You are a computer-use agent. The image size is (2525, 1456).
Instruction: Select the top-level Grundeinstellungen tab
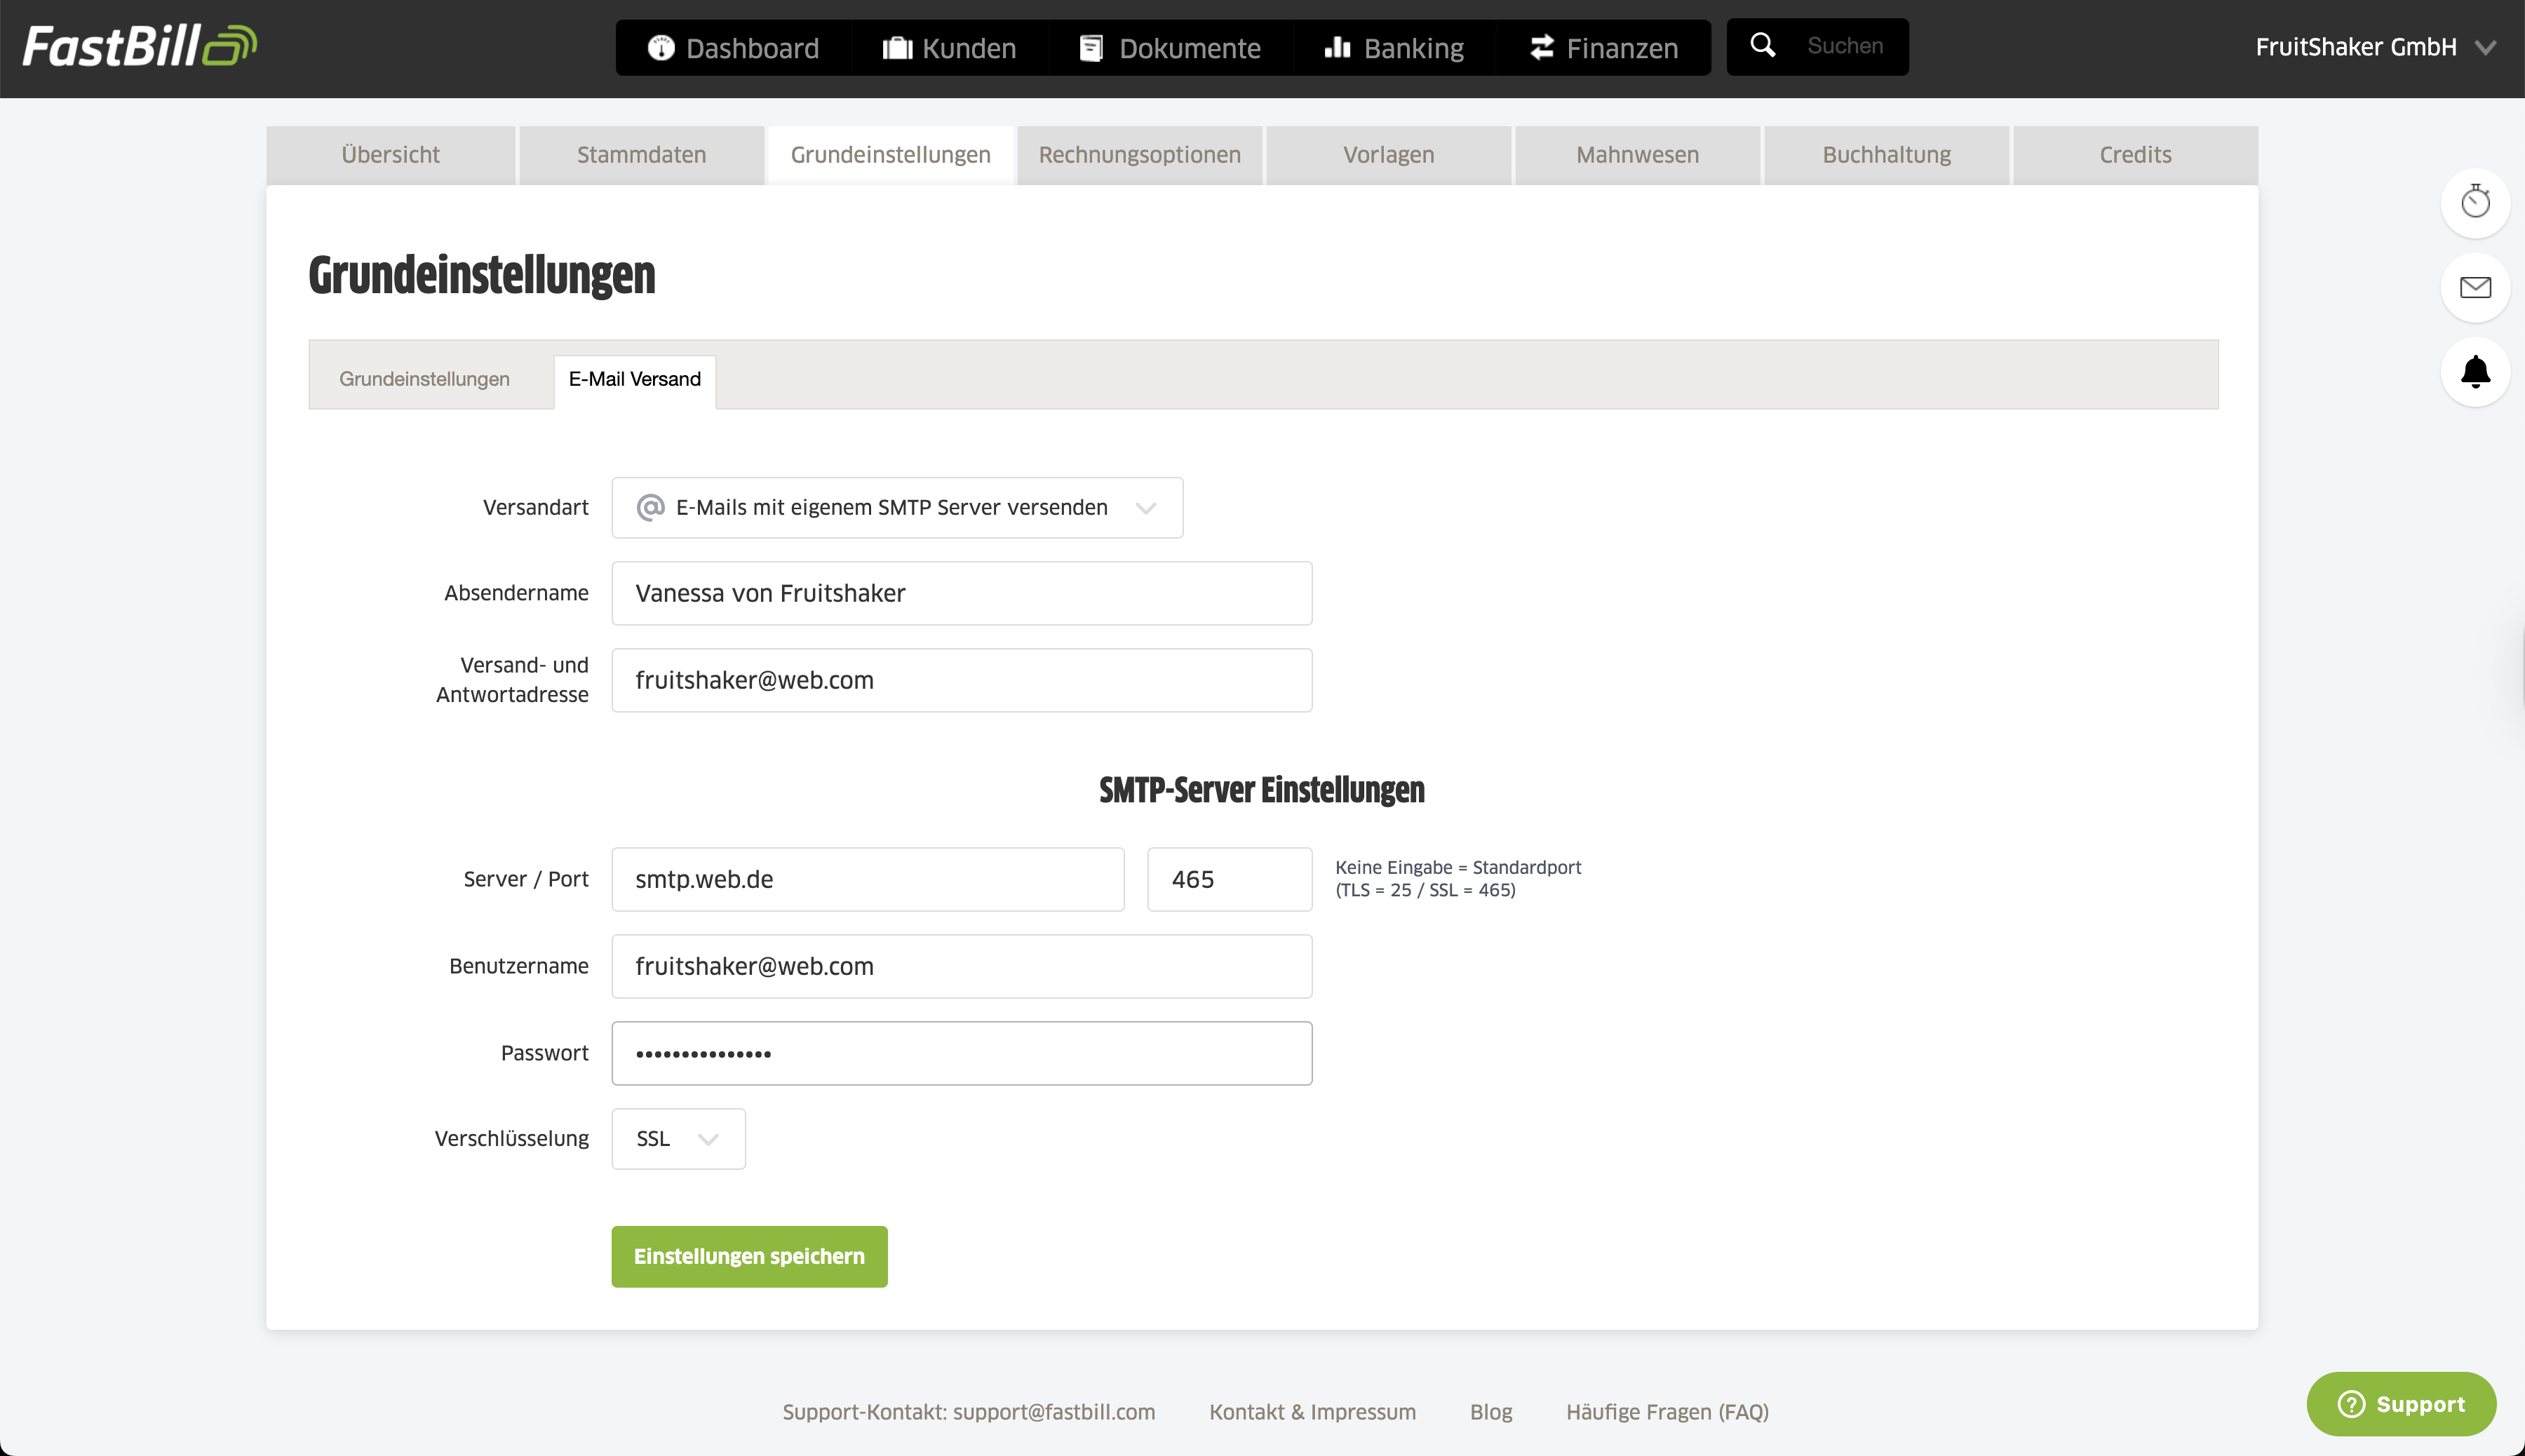tap(890, 155)
